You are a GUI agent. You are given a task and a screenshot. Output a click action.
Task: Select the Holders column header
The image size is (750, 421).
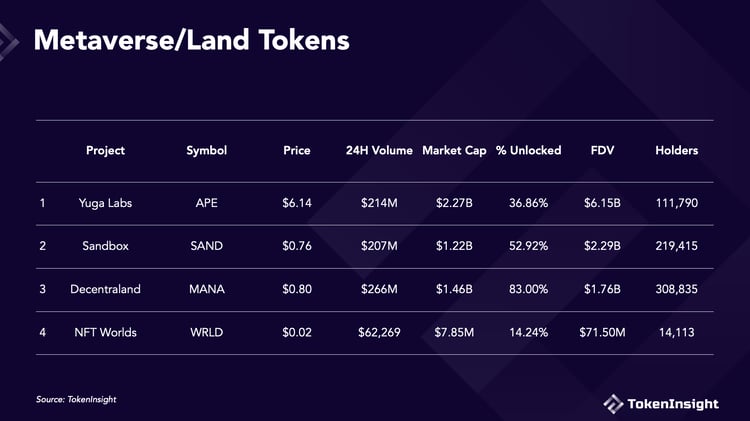click(x=677, y=151)
